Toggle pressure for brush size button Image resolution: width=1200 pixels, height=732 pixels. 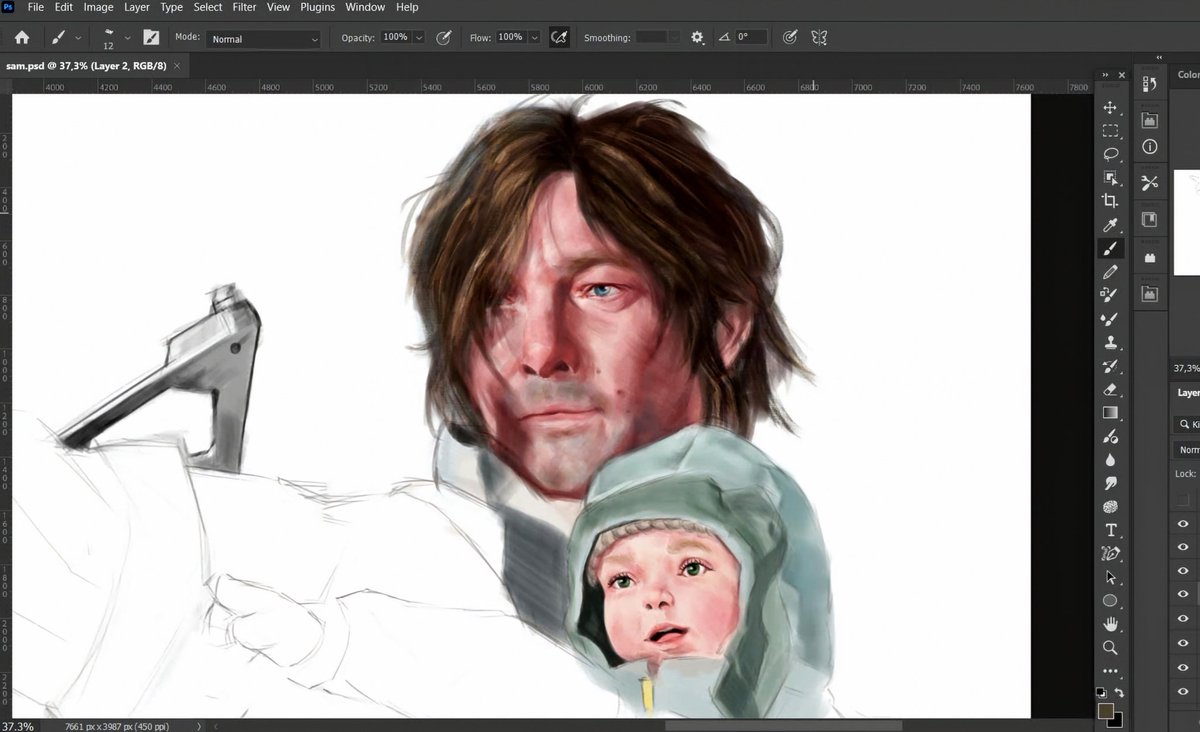coord(790,38)
